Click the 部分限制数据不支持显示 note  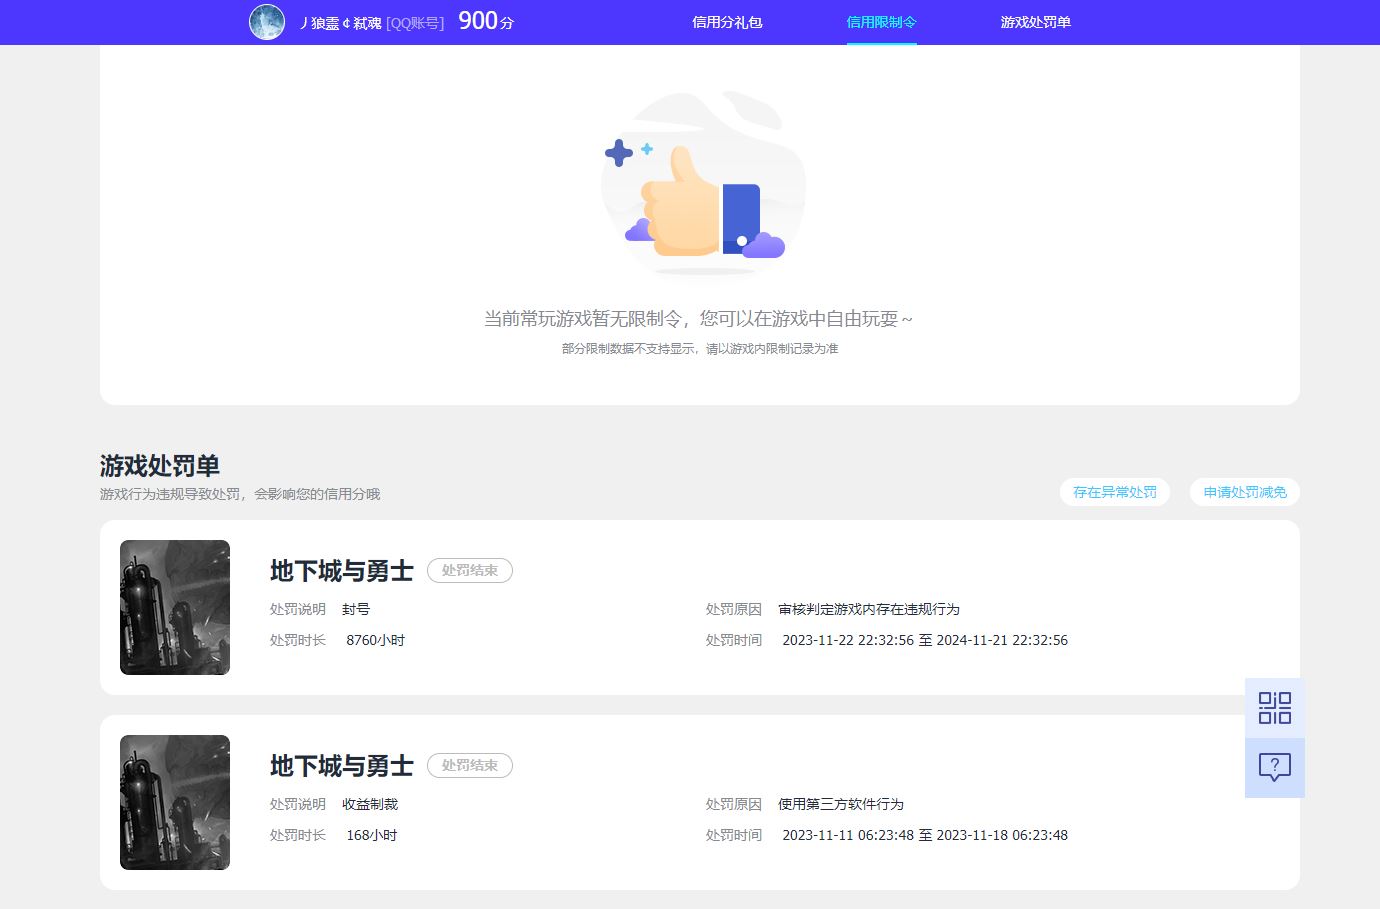pyautogui.click(x=700, y=349)
